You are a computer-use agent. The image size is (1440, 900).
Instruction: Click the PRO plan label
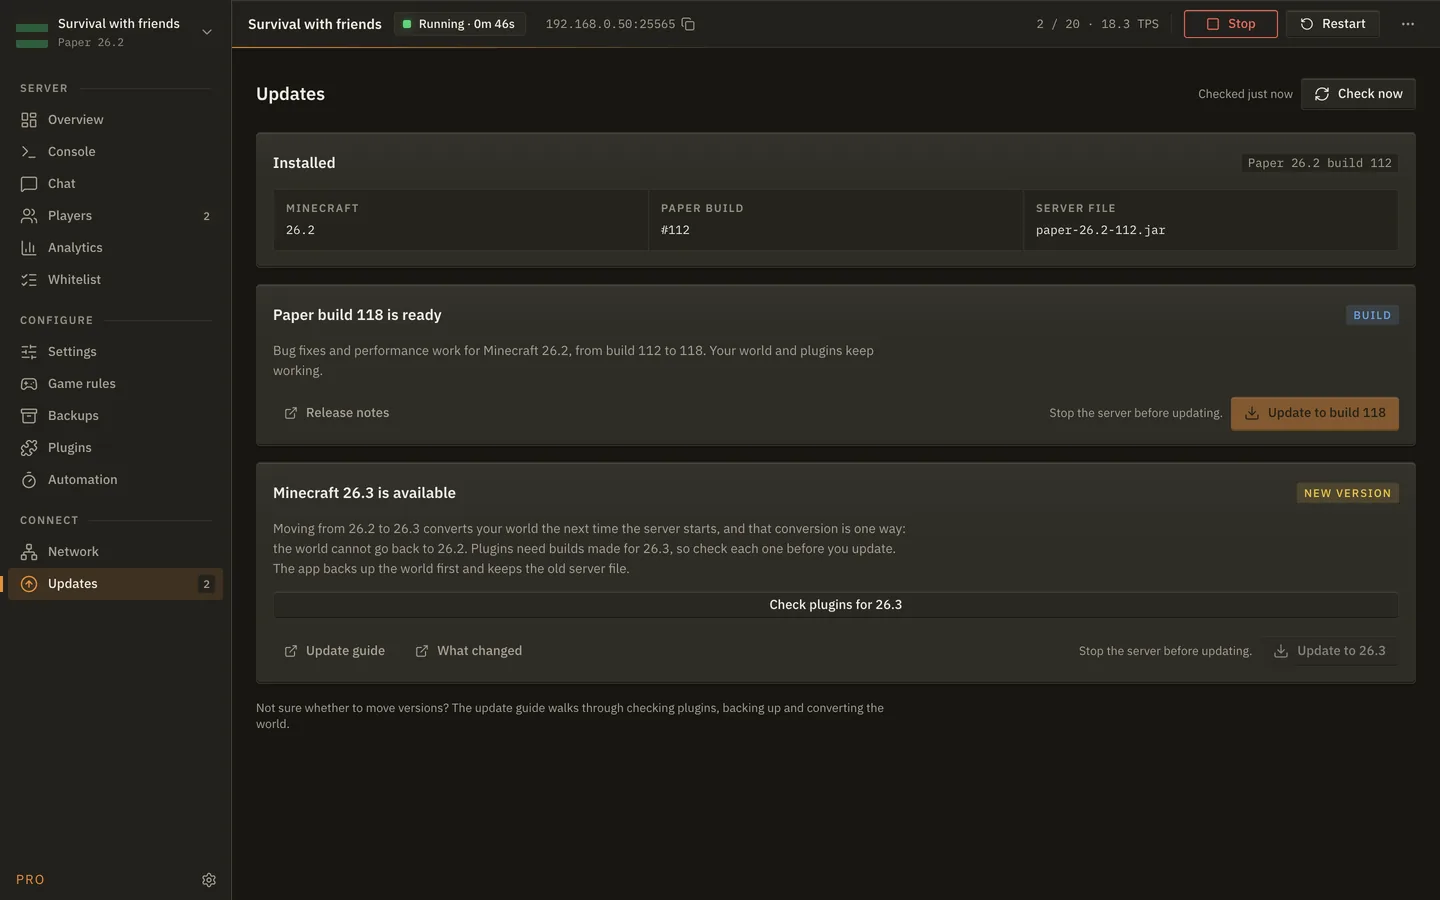point(30,880)
